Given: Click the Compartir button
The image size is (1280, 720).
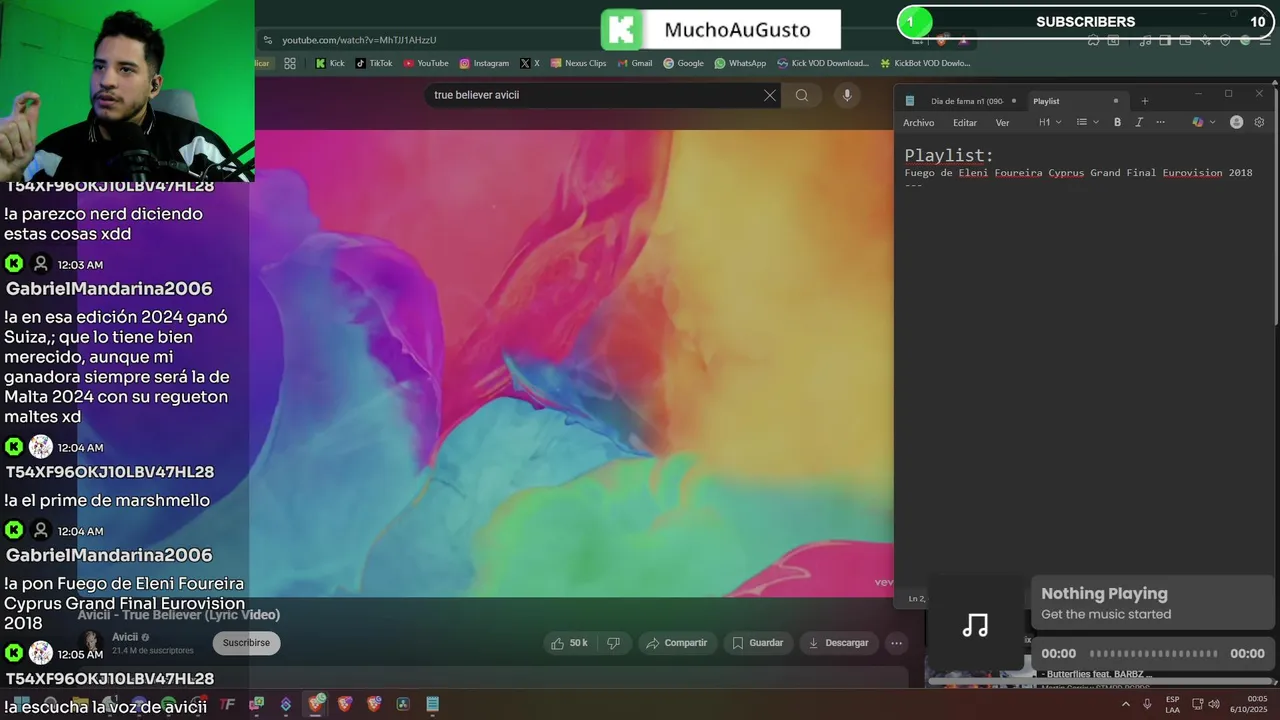Looking at the screenshot, I should pos(677,643).
